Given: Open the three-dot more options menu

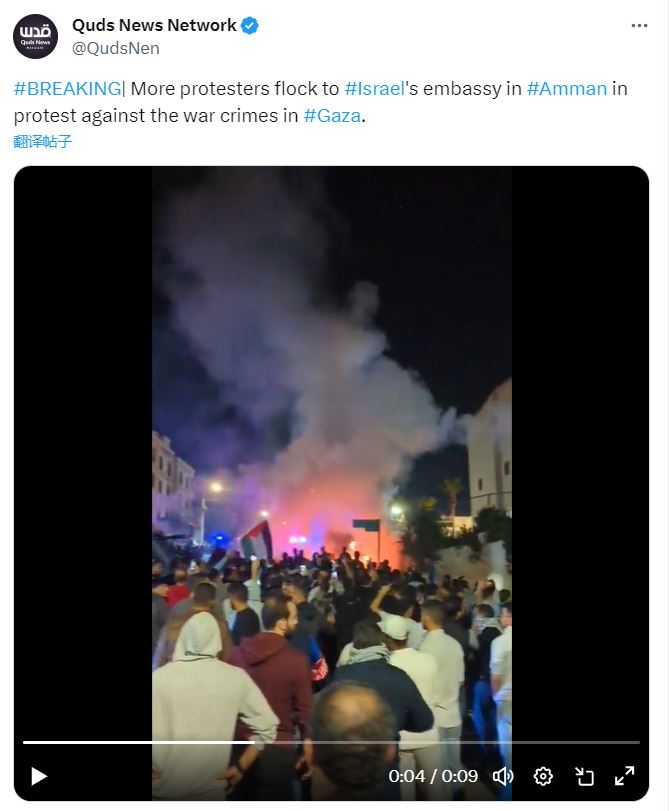Looking at the screenshot, I should click(x=640, y=25).
